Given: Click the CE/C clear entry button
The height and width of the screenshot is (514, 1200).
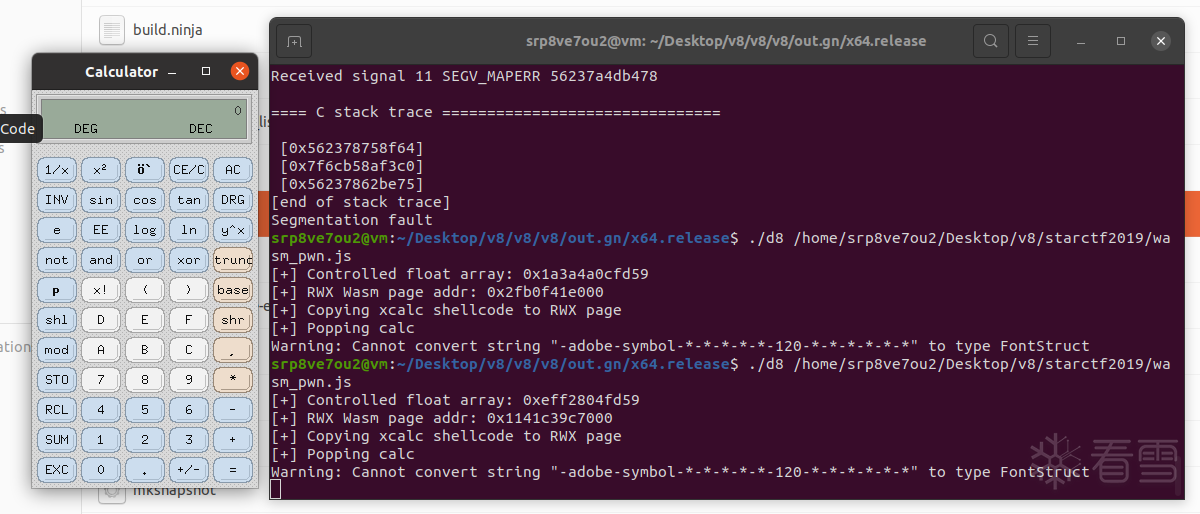Looking at the screenshot, I should click(x=189, y=170).
